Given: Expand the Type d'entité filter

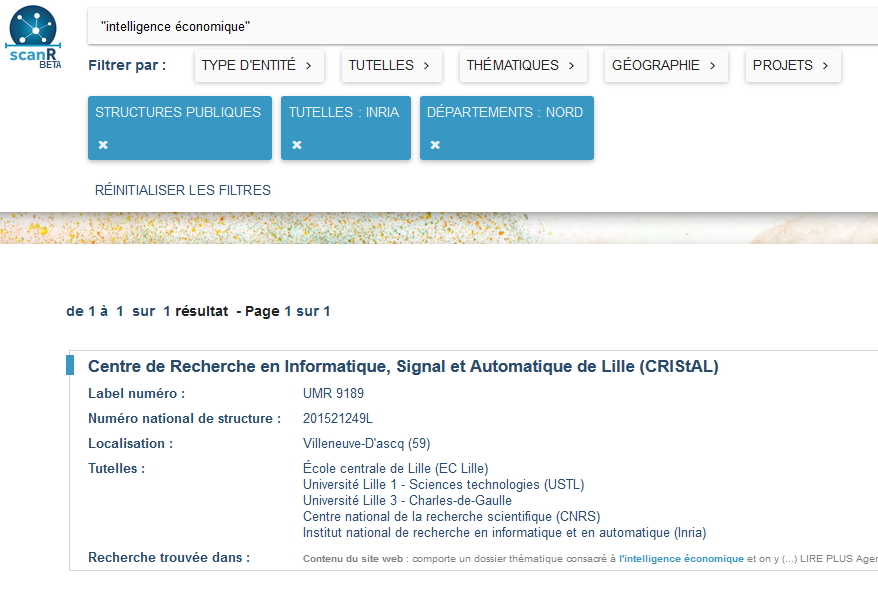Looking at the screenshot, I should click(x=259, y=66).
